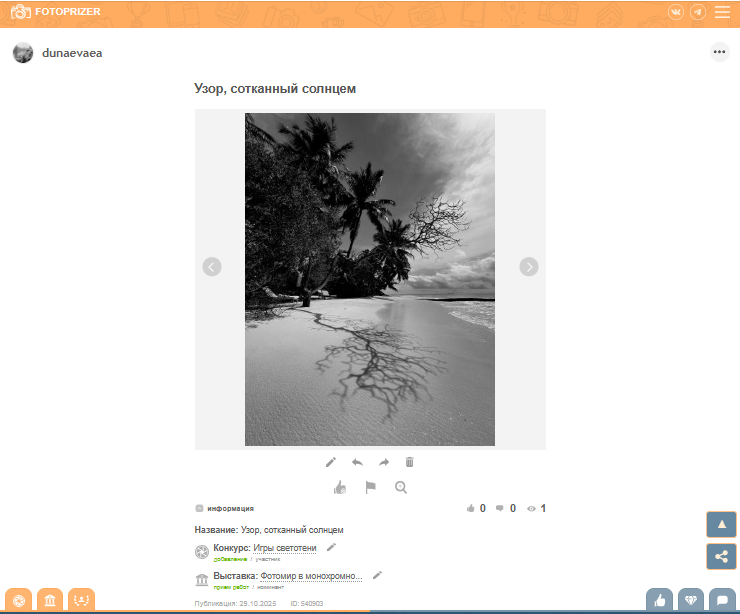Open the three-dots options menu

pos(719,52)
